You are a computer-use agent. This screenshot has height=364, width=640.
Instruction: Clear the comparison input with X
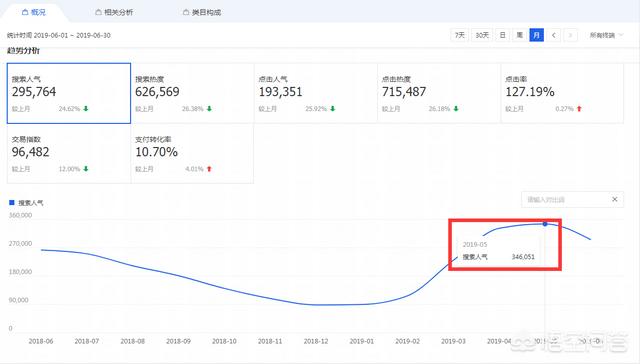(x=615, y=199)
